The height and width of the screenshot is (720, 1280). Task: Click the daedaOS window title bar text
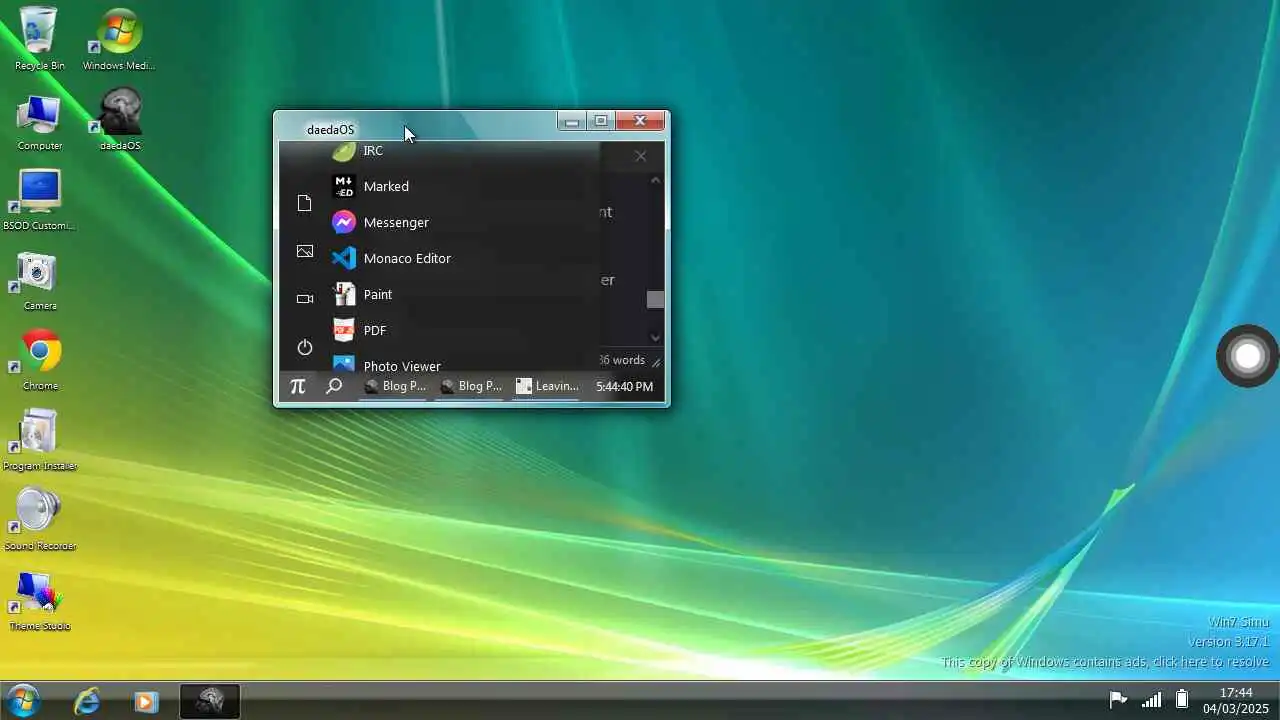click(x=330, y=129)
